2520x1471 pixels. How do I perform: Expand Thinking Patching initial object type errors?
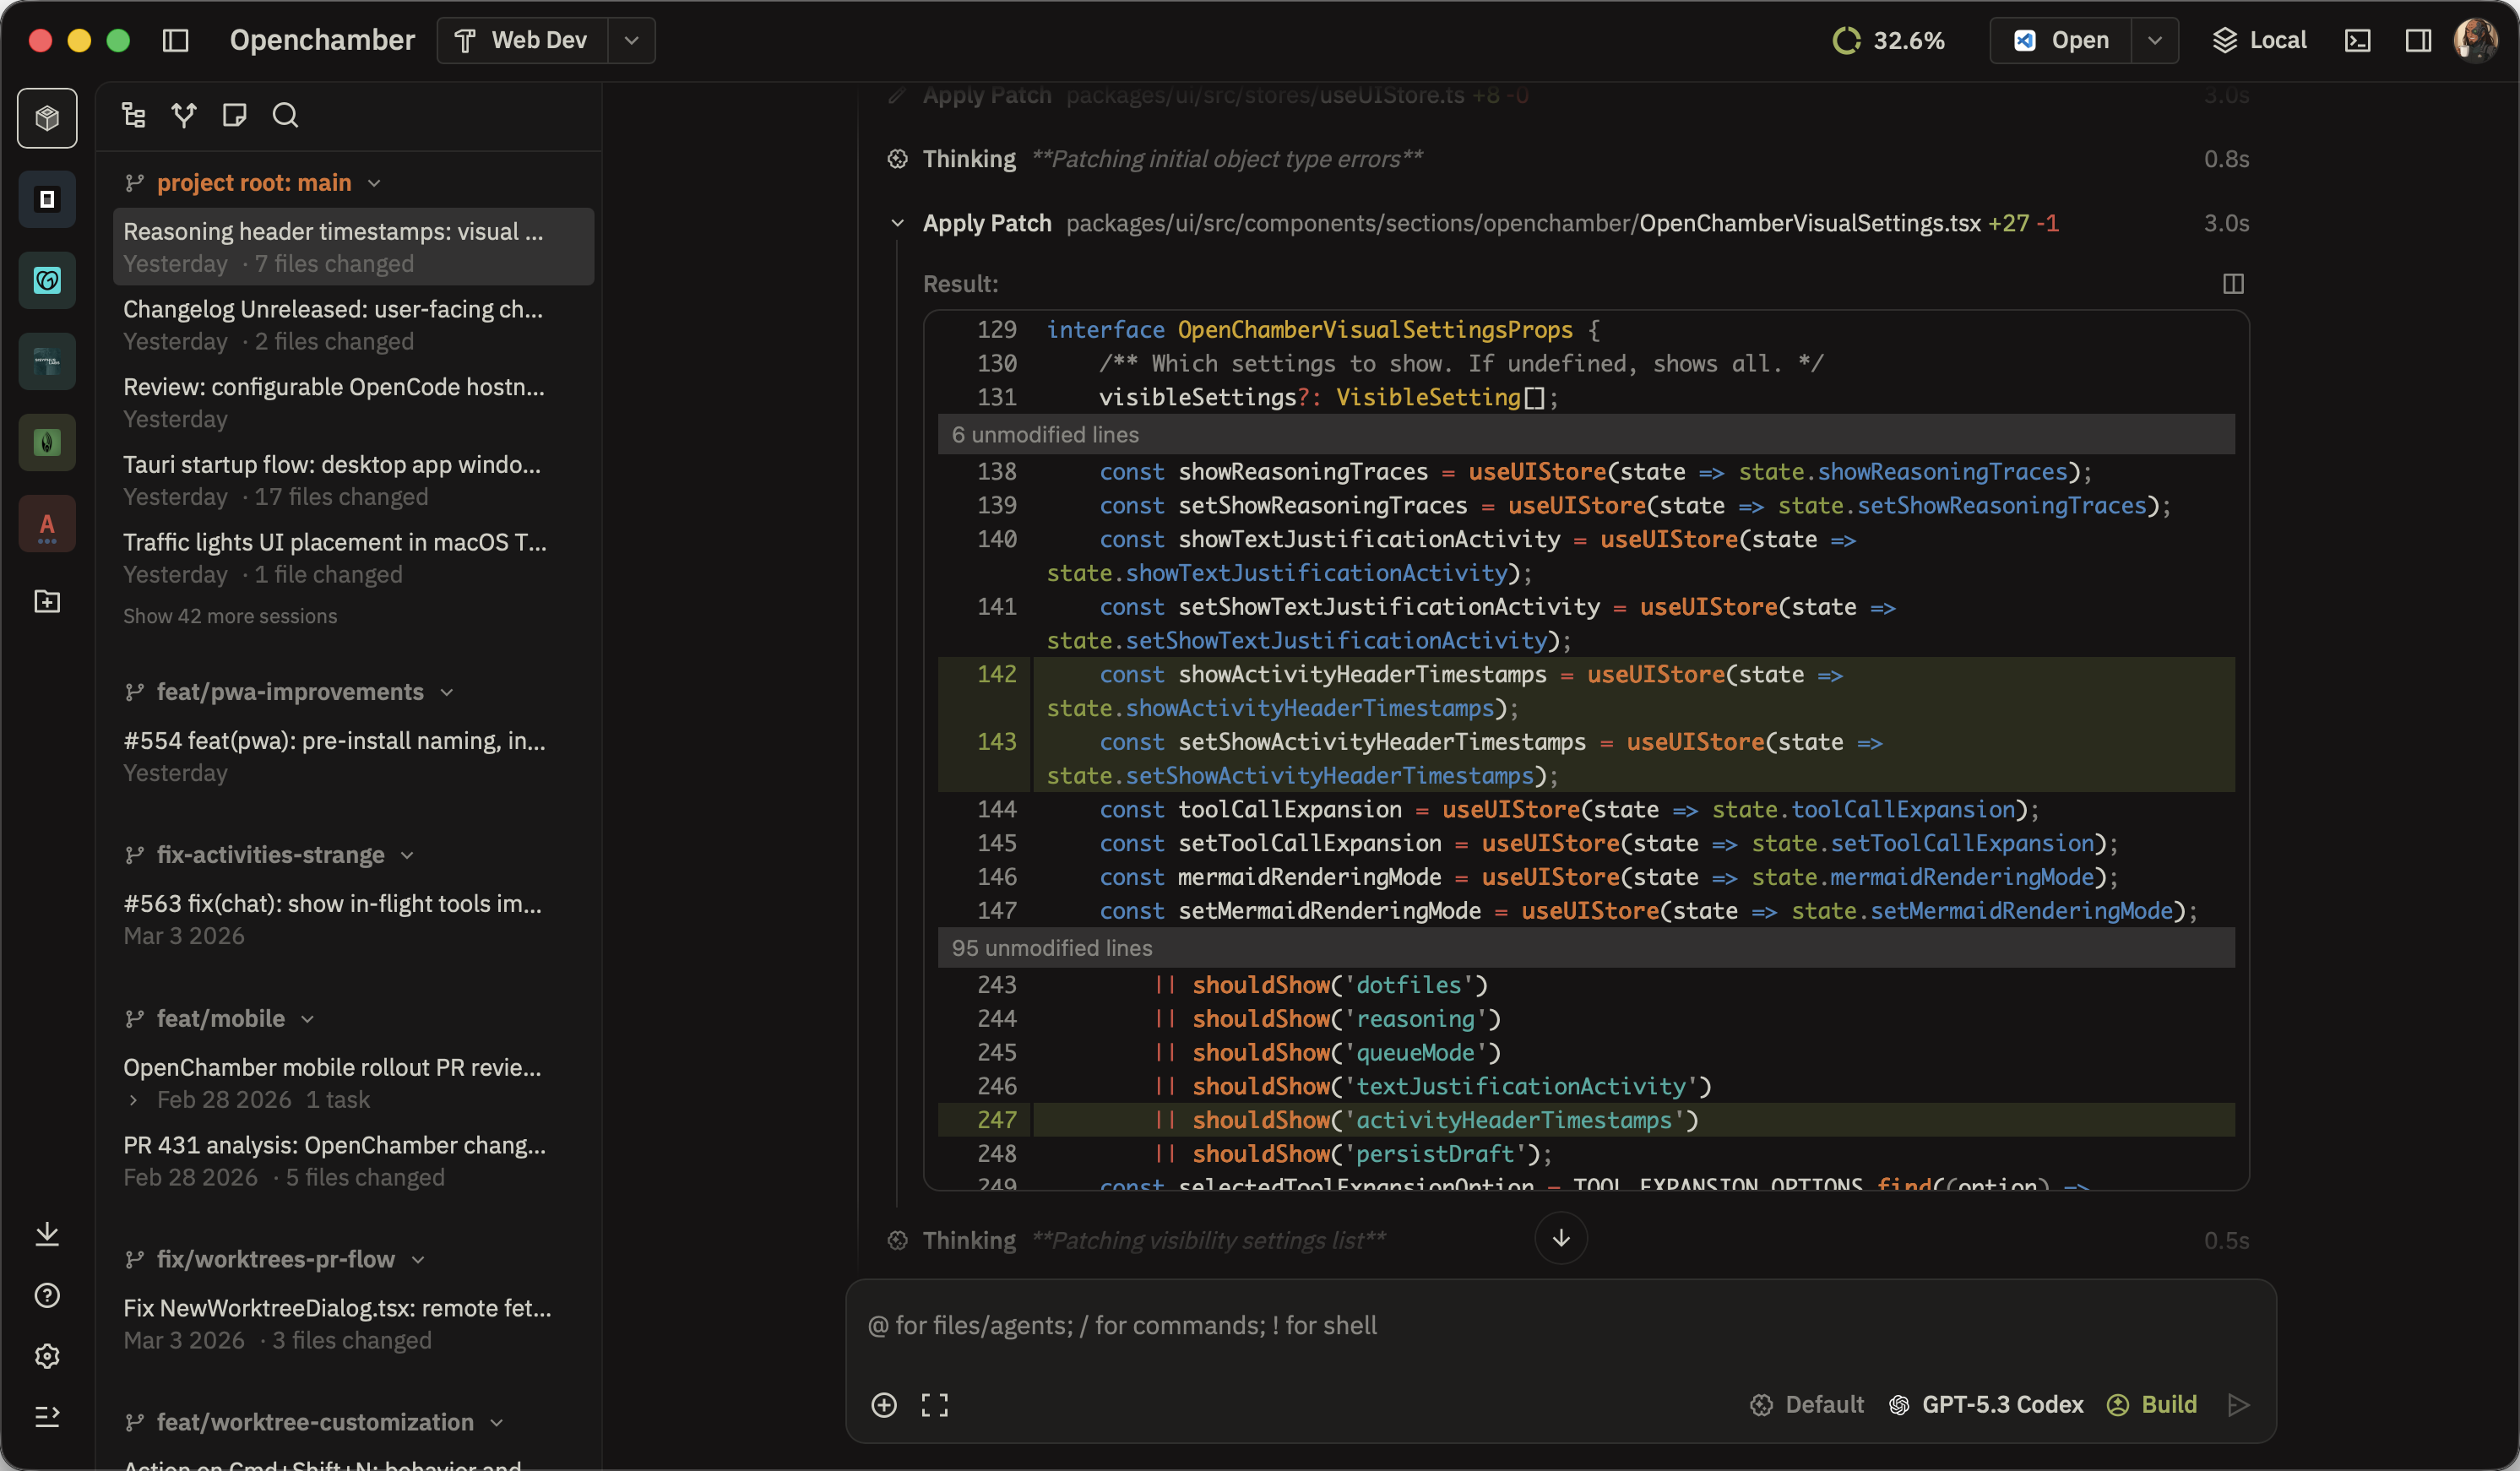(1567, 159)
